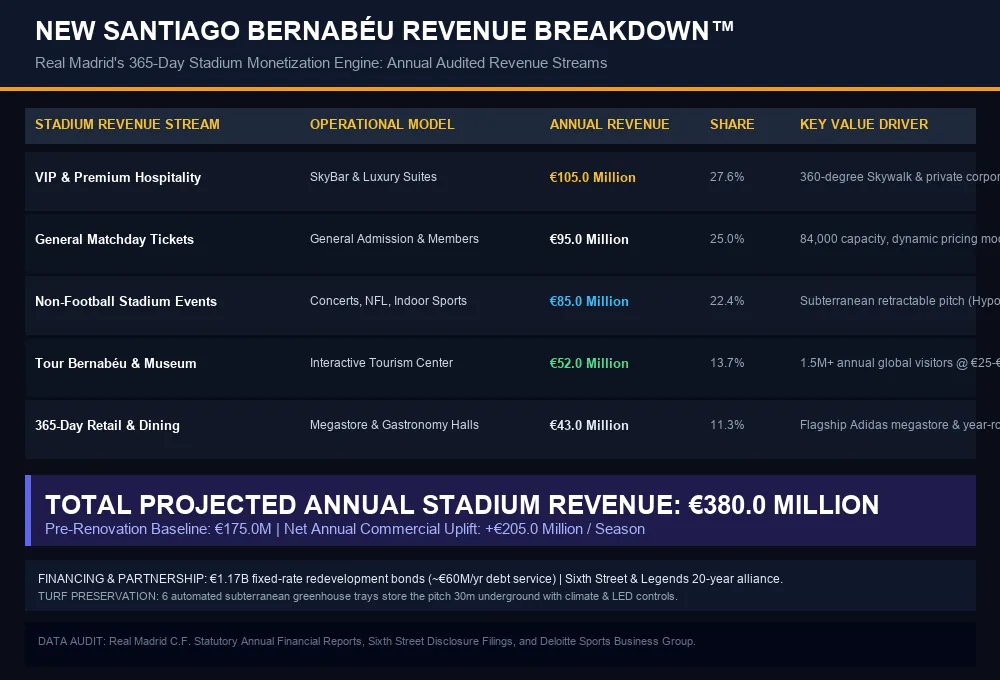This screenshot has height=680, width=1000.
Task: Select the '365-Day Retail & Dining' row label
Action: (107, 425)
